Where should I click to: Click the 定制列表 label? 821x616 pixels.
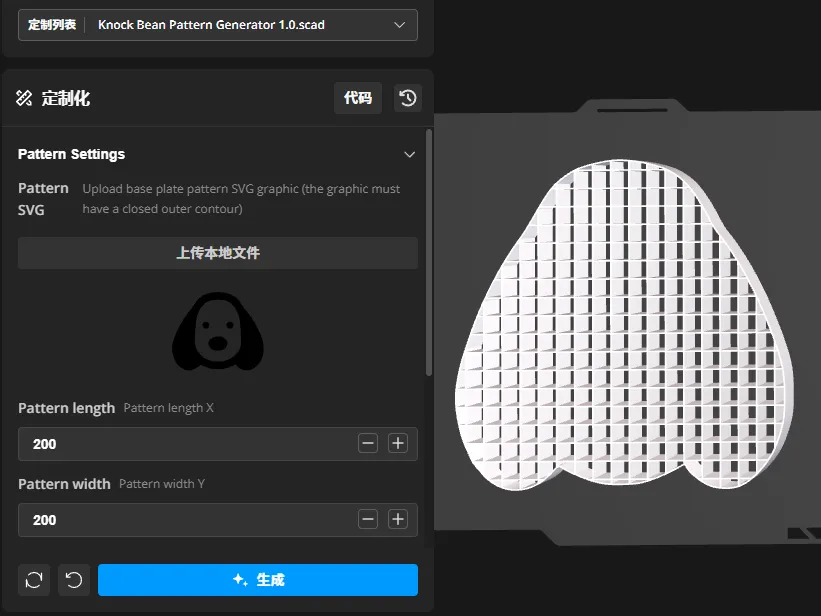(x=52, y=25)
